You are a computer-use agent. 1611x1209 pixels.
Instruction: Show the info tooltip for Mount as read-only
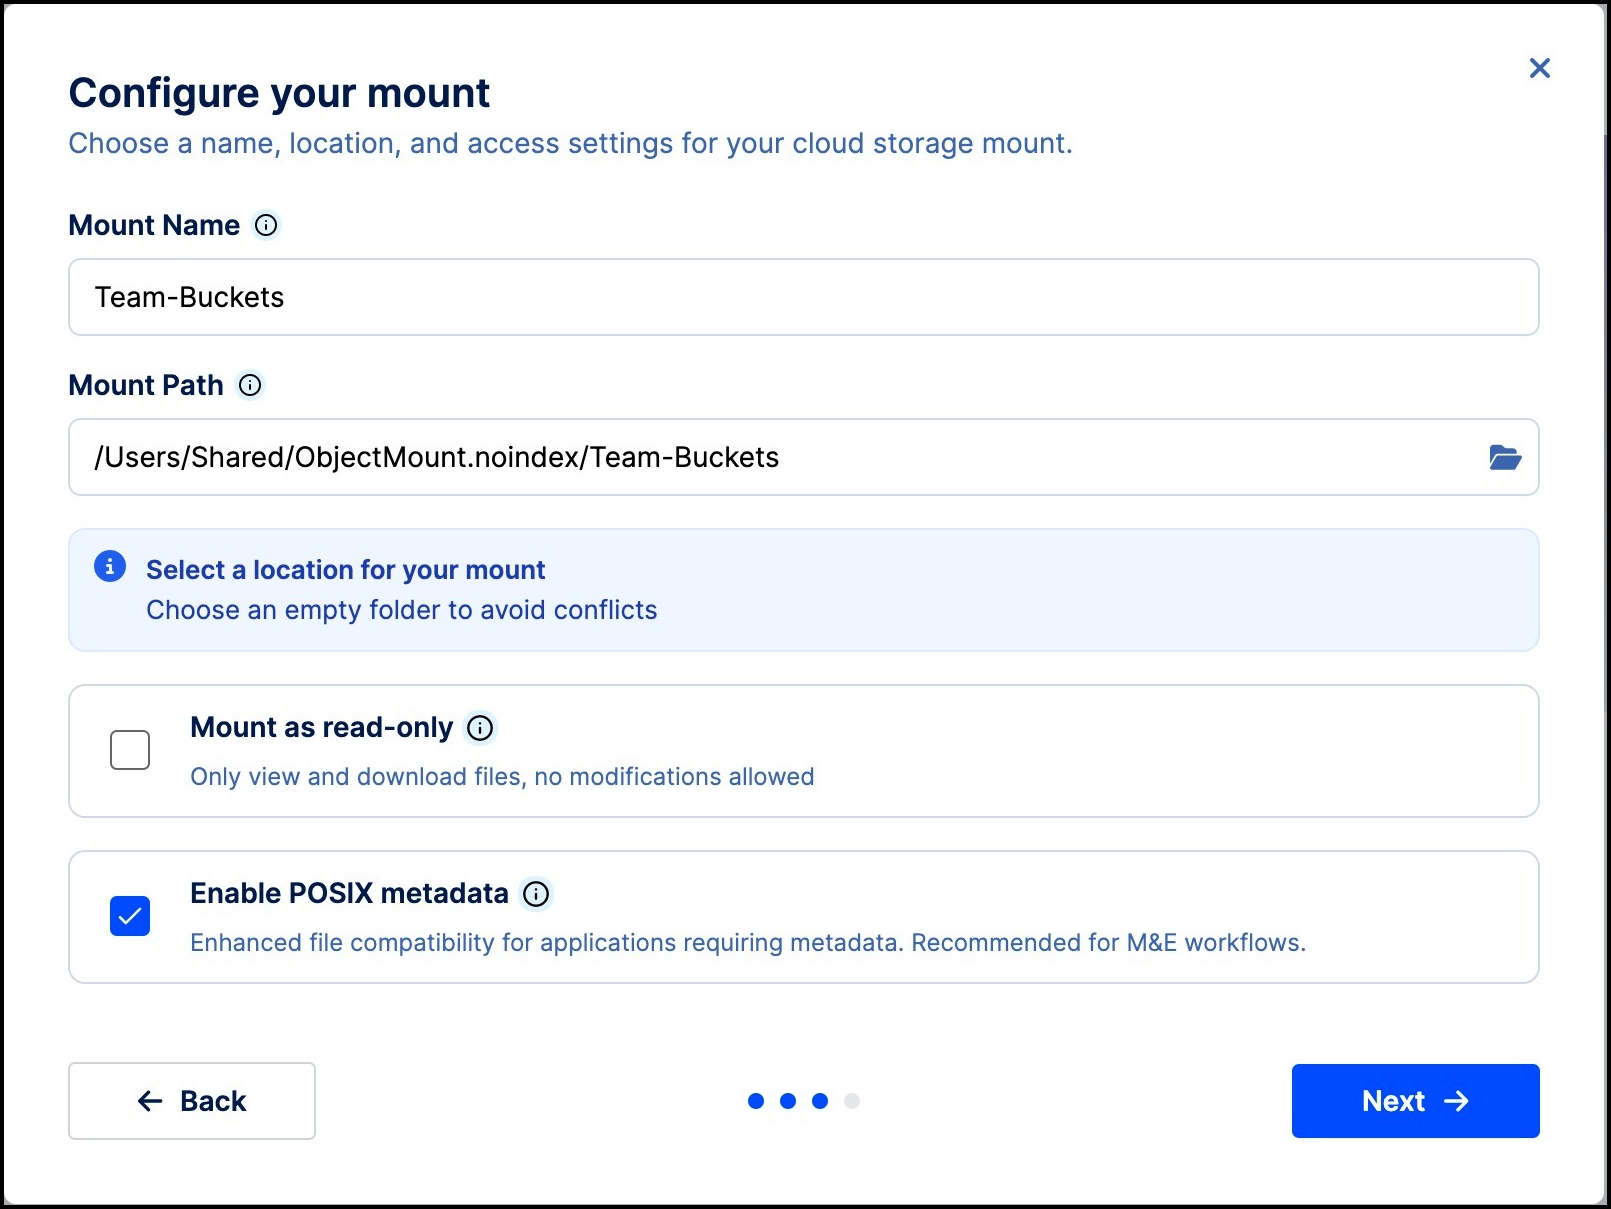click(480, 728)
